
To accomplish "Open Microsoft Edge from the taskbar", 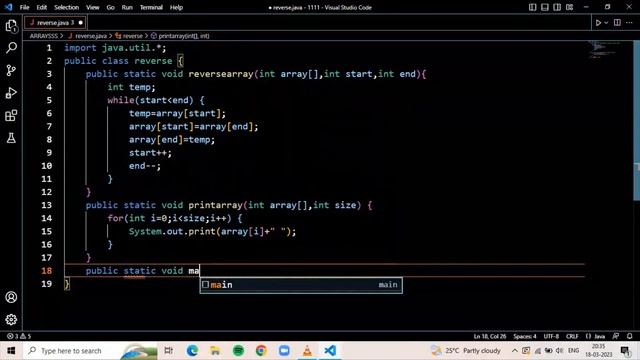I will 192,350.
